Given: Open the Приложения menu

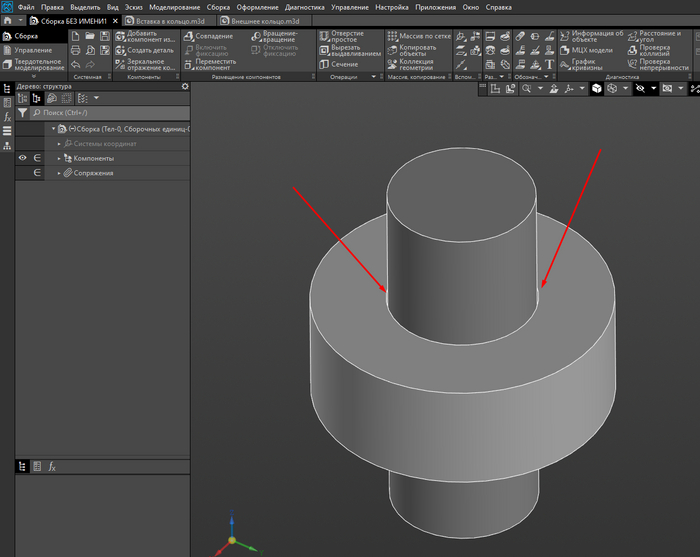Looking at the screenshot, I should [435, 7].
